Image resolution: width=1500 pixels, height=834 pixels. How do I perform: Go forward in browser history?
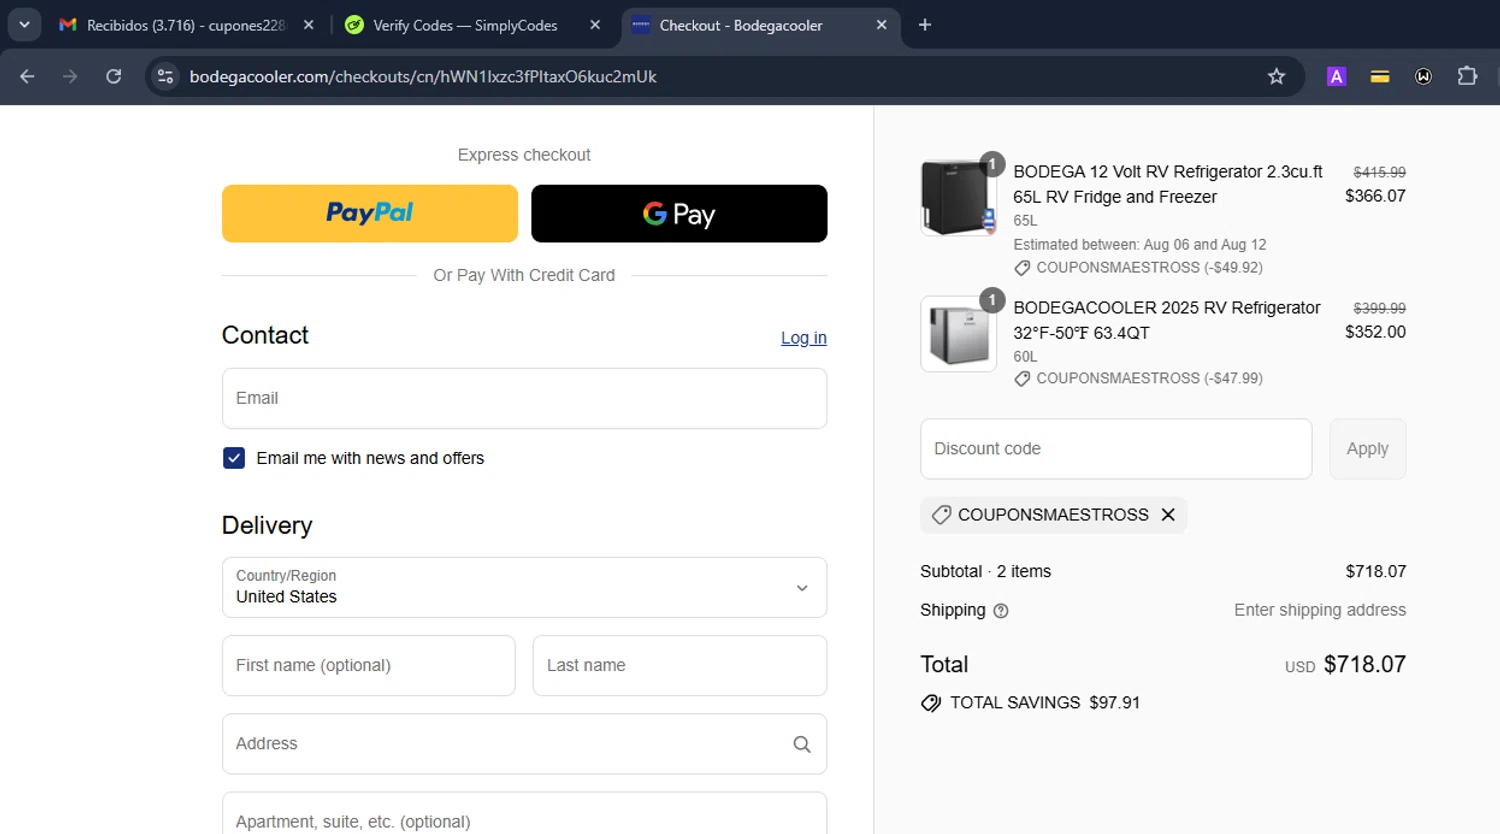tap(70, 76)
